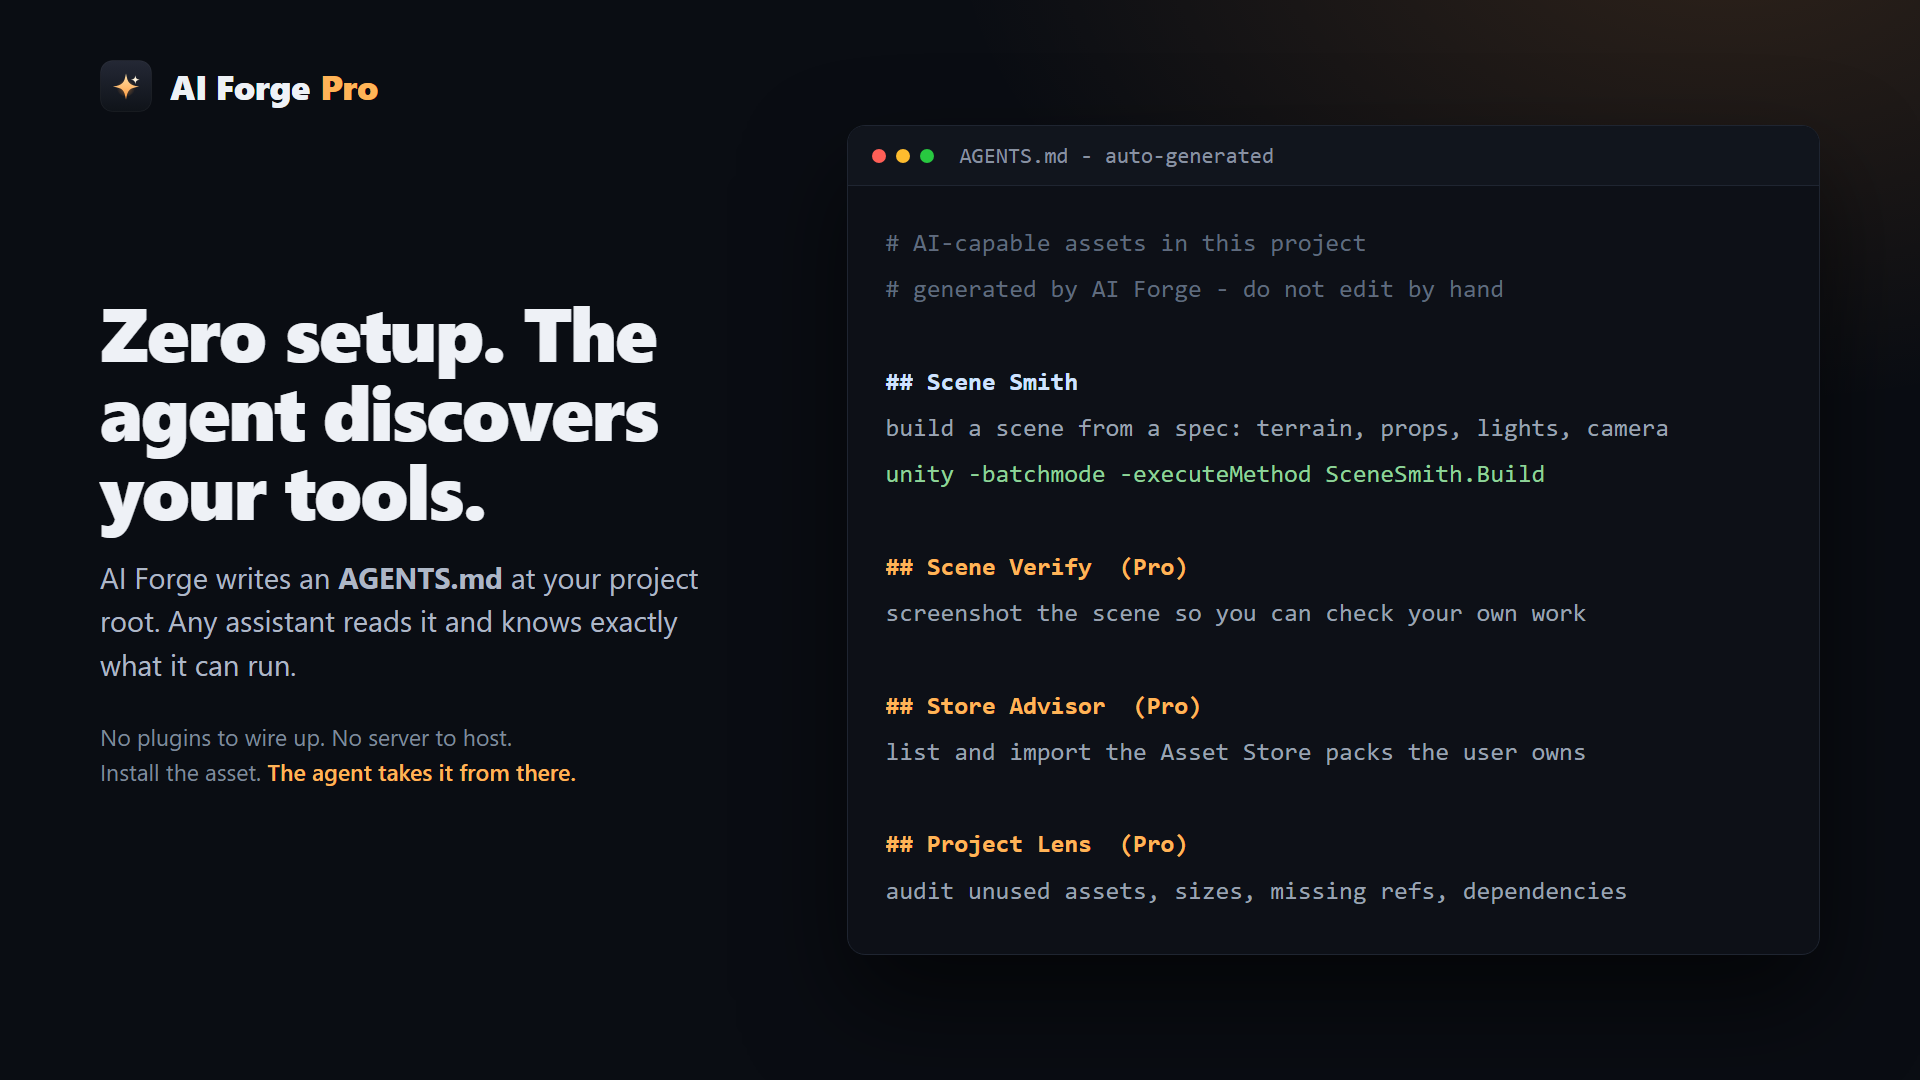This screenshot has height=1080, width=1920.
Task: Click the AI Forge Pro brand name
Action: click(x=274, y=89)
